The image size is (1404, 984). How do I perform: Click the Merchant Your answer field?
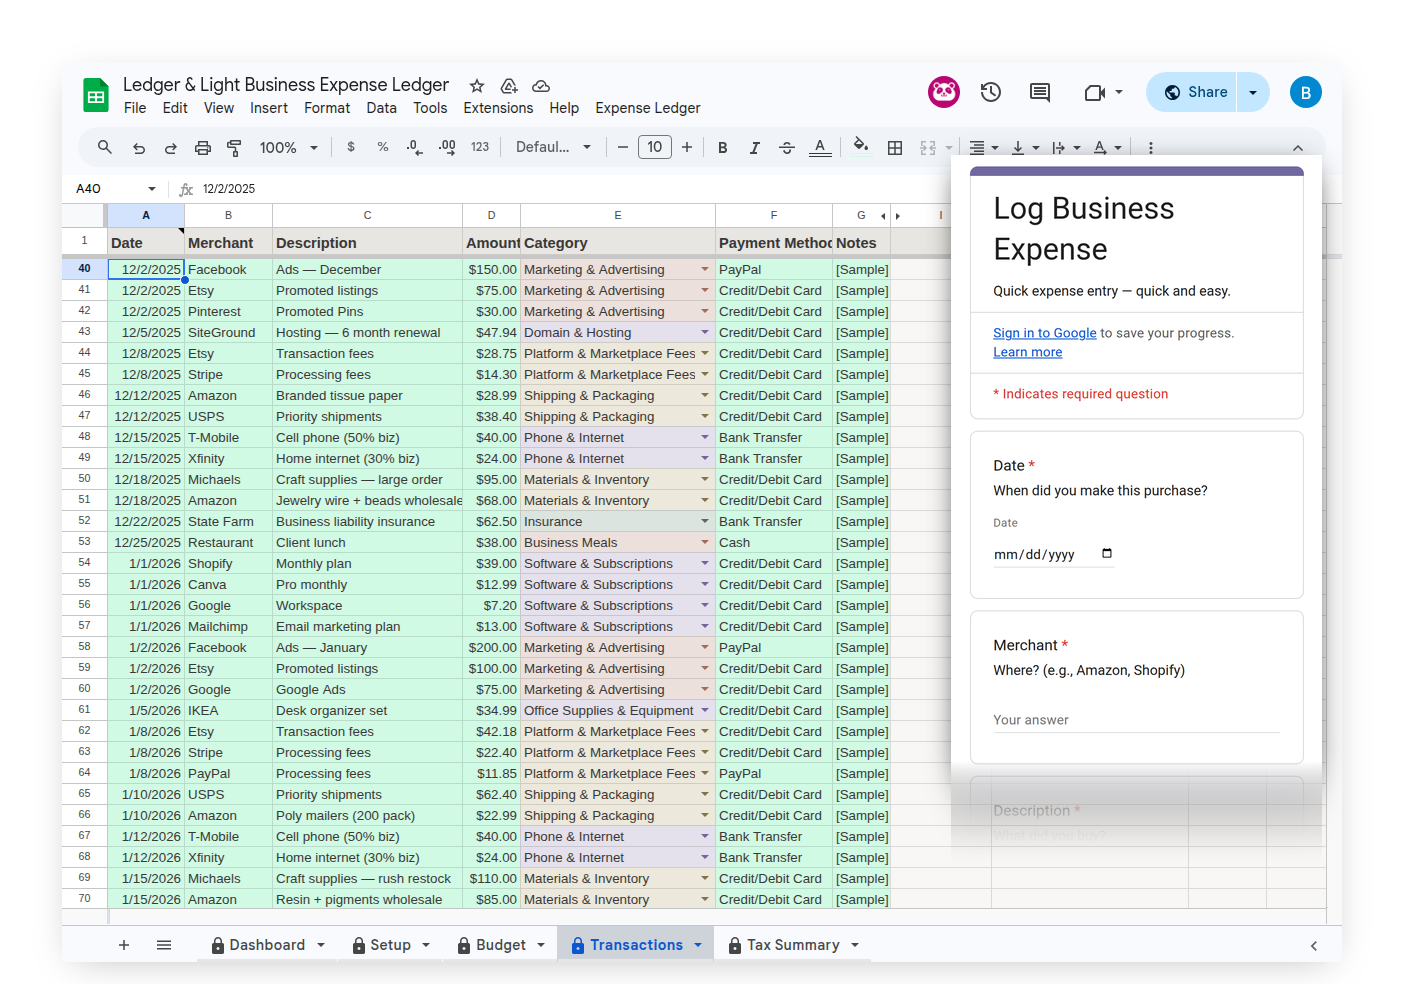(1136, 720)
